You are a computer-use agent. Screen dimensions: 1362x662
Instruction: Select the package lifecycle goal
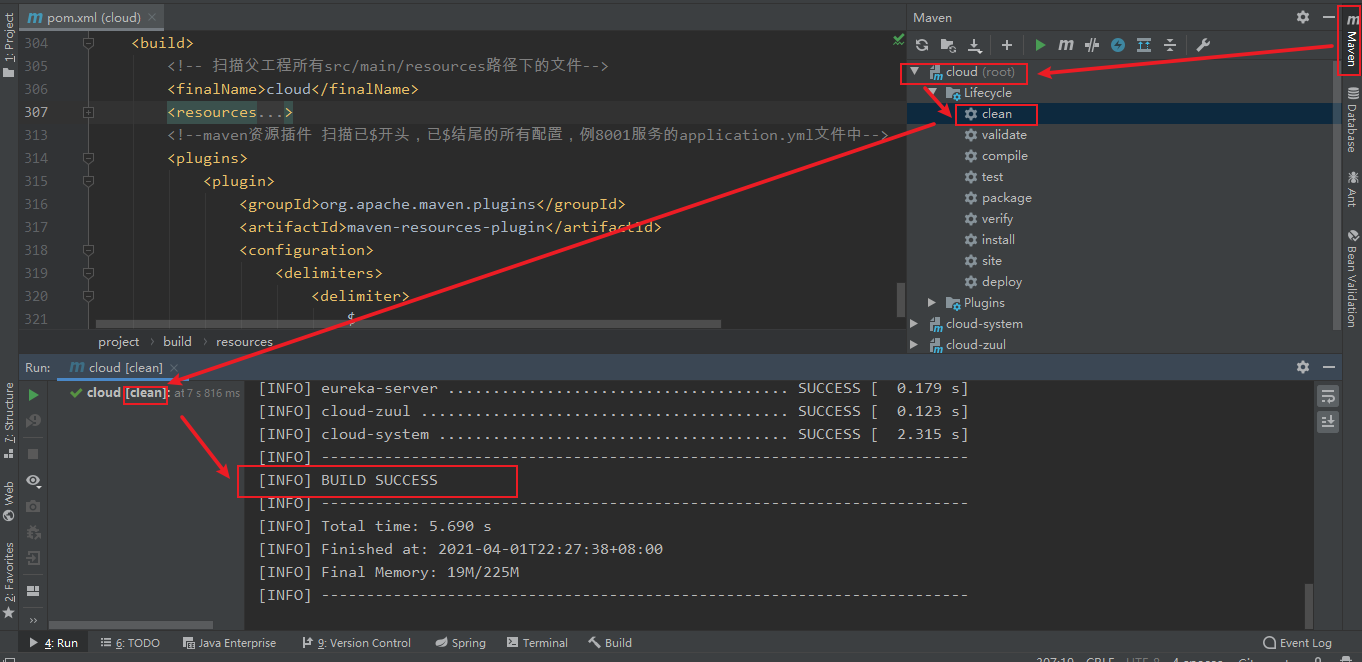point(998,198)
